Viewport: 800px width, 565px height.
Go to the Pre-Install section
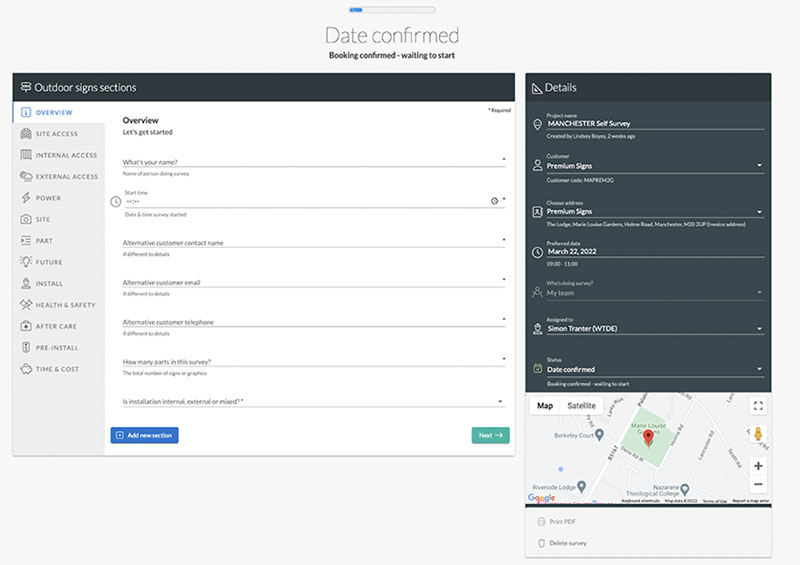(x=57, y=348)
